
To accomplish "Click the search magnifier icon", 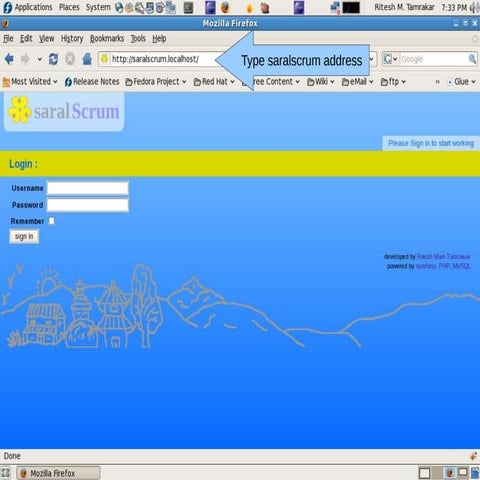I will click(x=472, y=59).
